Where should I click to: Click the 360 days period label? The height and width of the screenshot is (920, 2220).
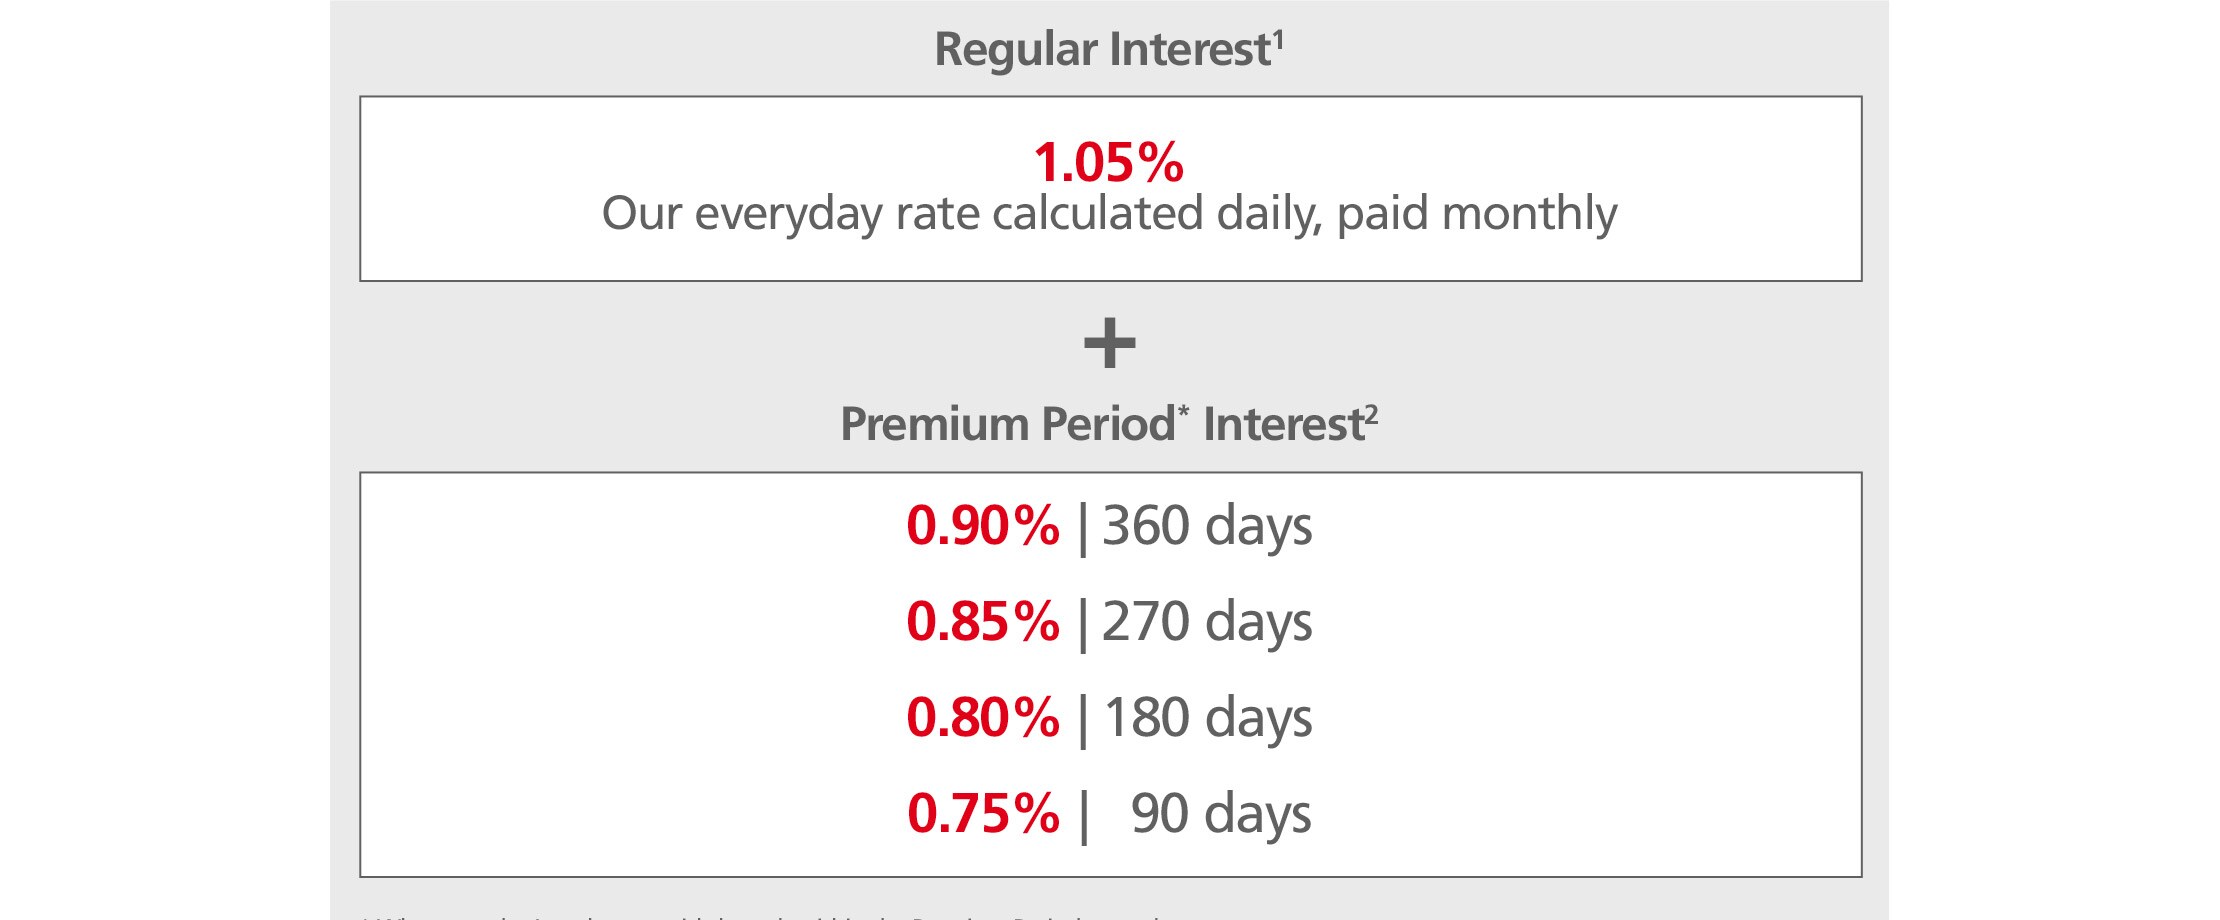1206,527
